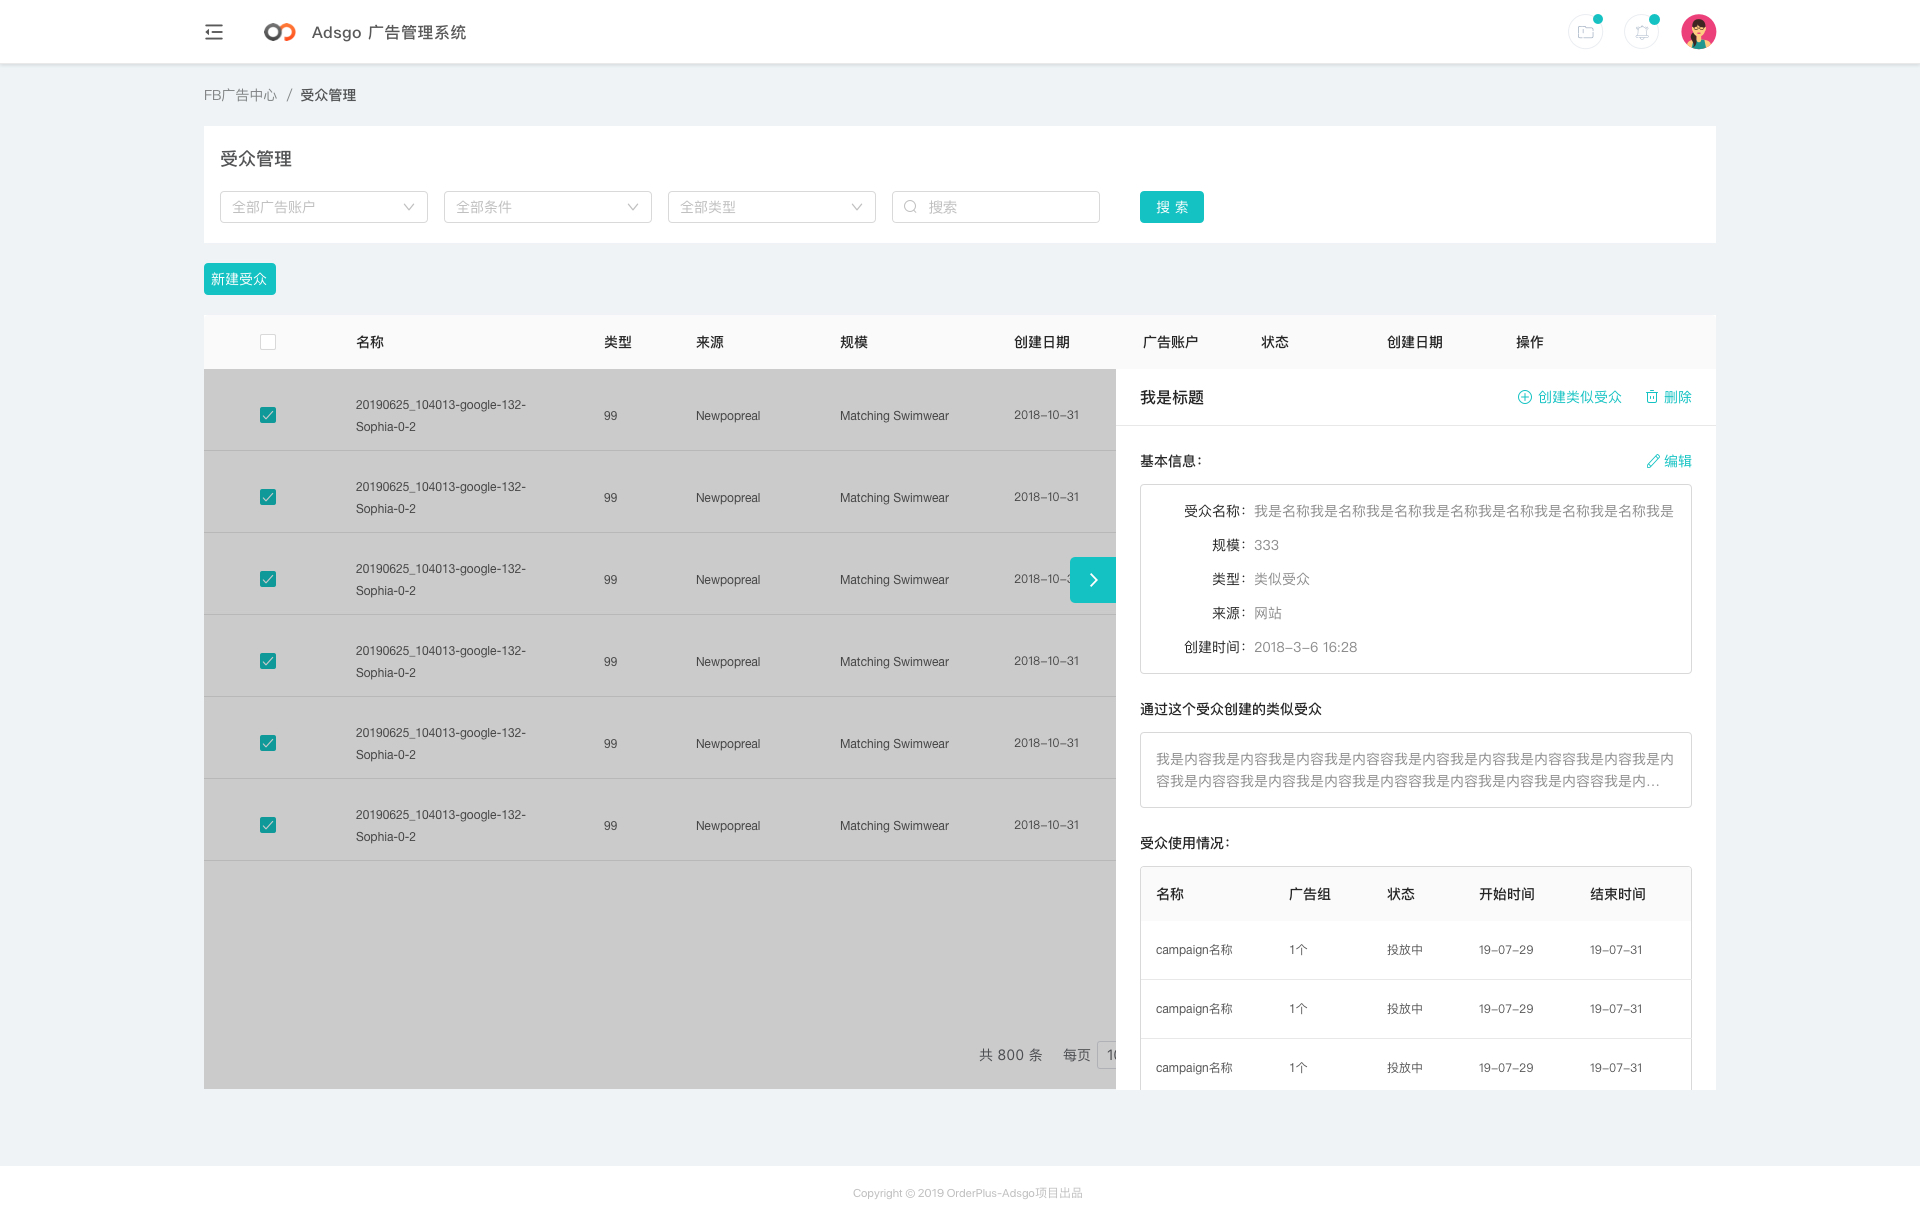Click the 2018-3-6 16:28 creation time
This screenshot has width=1920, height=1220.
1306,647
